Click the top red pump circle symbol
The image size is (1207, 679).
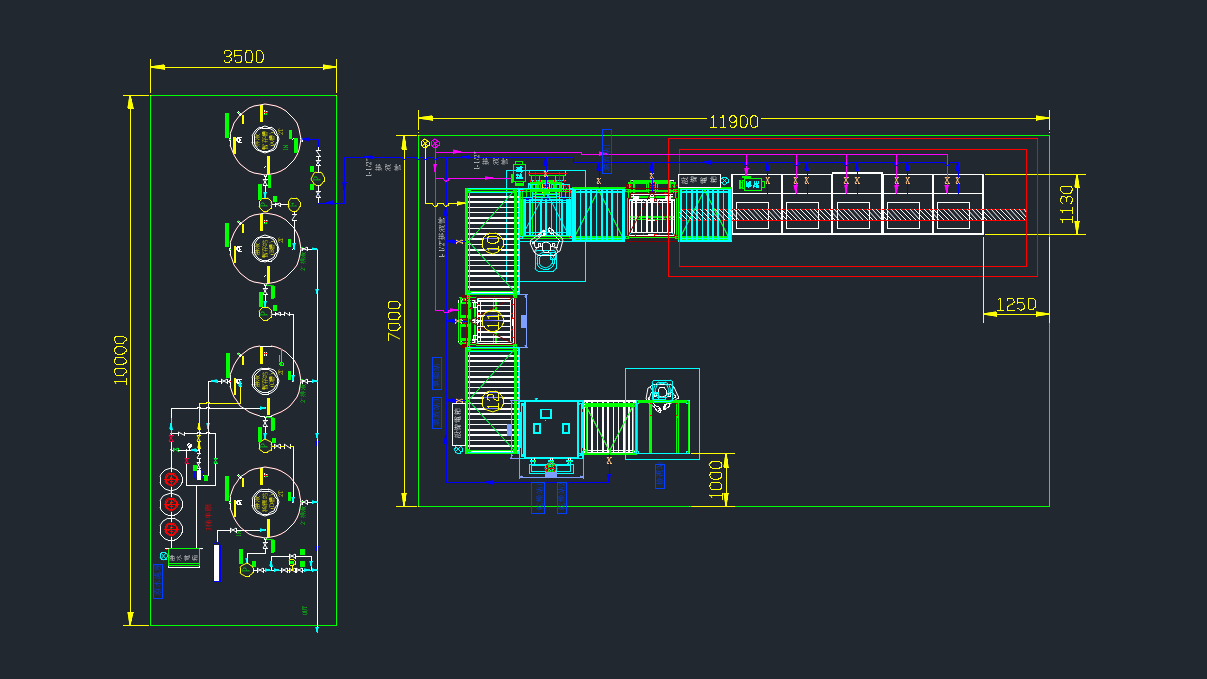click(171, 478)
